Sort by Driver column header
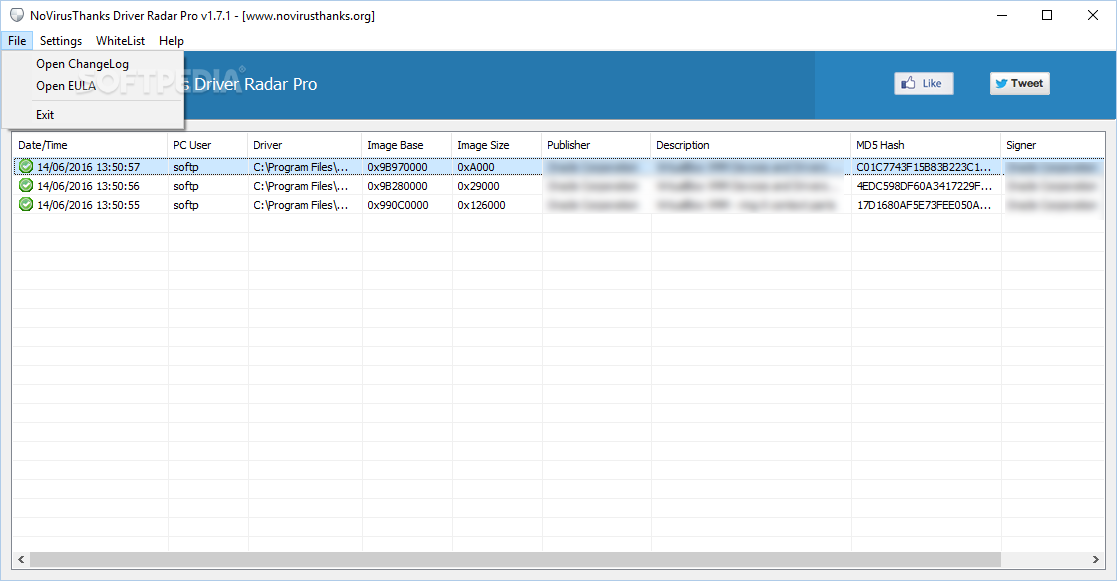 [x=304, y=145]
